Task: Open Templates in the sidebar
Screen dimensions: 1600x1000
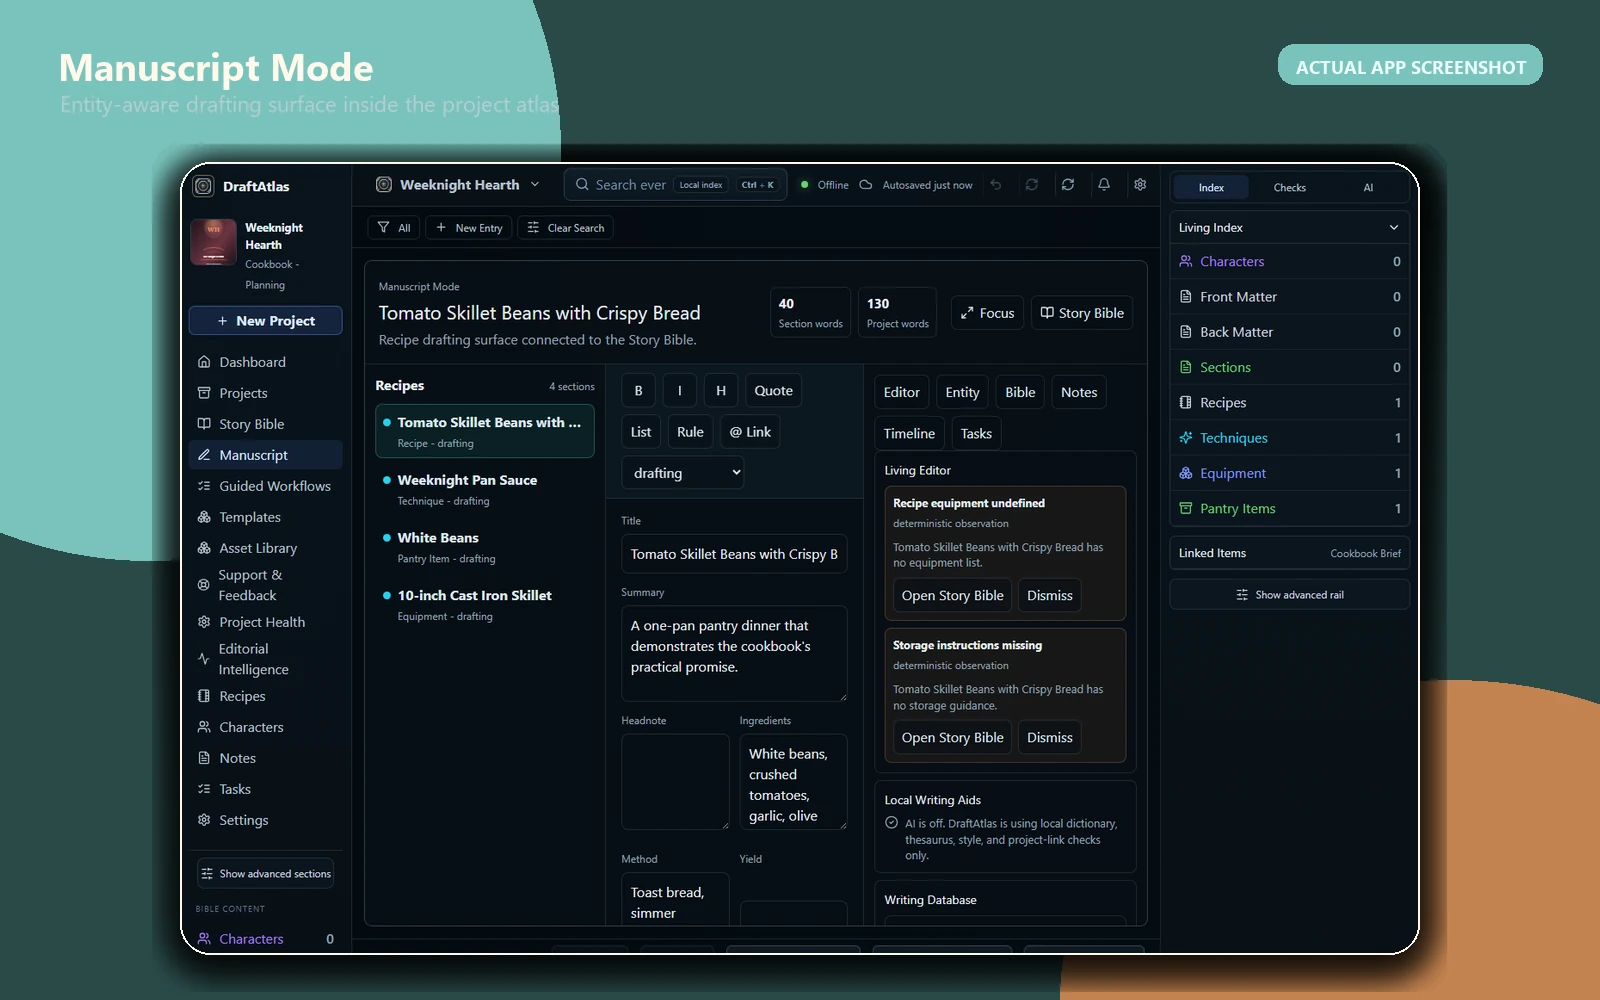Action: [x=266, y=517]
